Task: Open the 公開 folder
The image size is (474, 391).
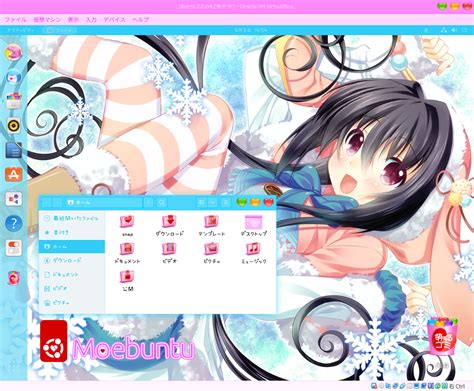Action: tap(127, 281)
